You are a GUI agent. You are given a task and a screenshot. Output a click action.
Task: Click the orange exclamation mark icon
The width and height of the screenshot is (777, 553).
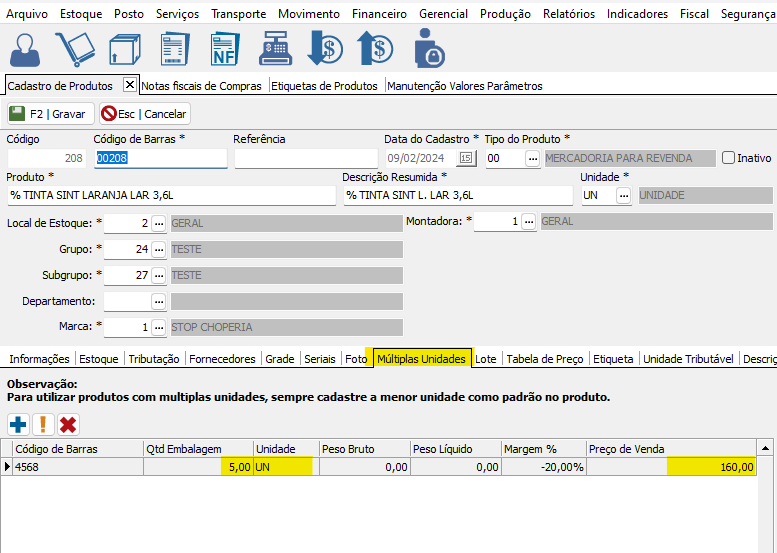[x=43, y=424]
